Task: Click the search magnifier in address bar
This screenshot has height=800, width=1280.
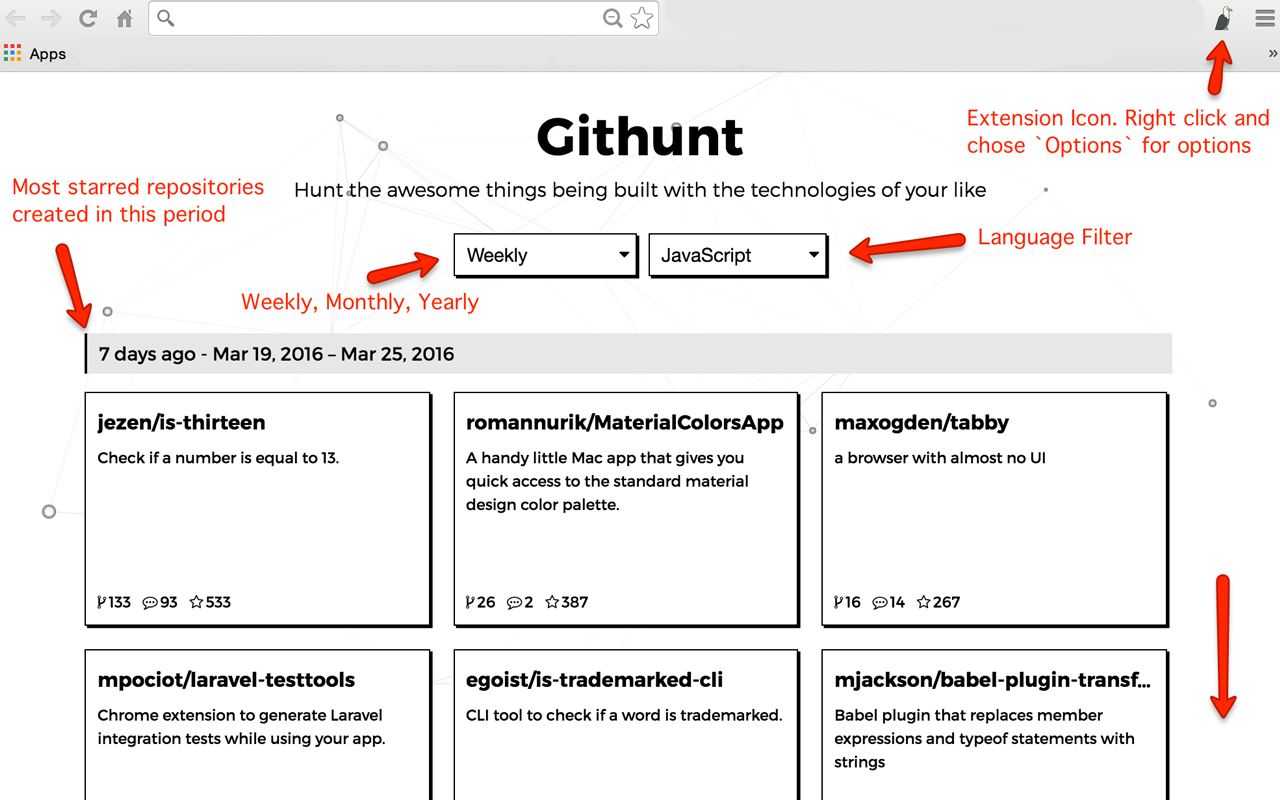Action: [166, 18]
